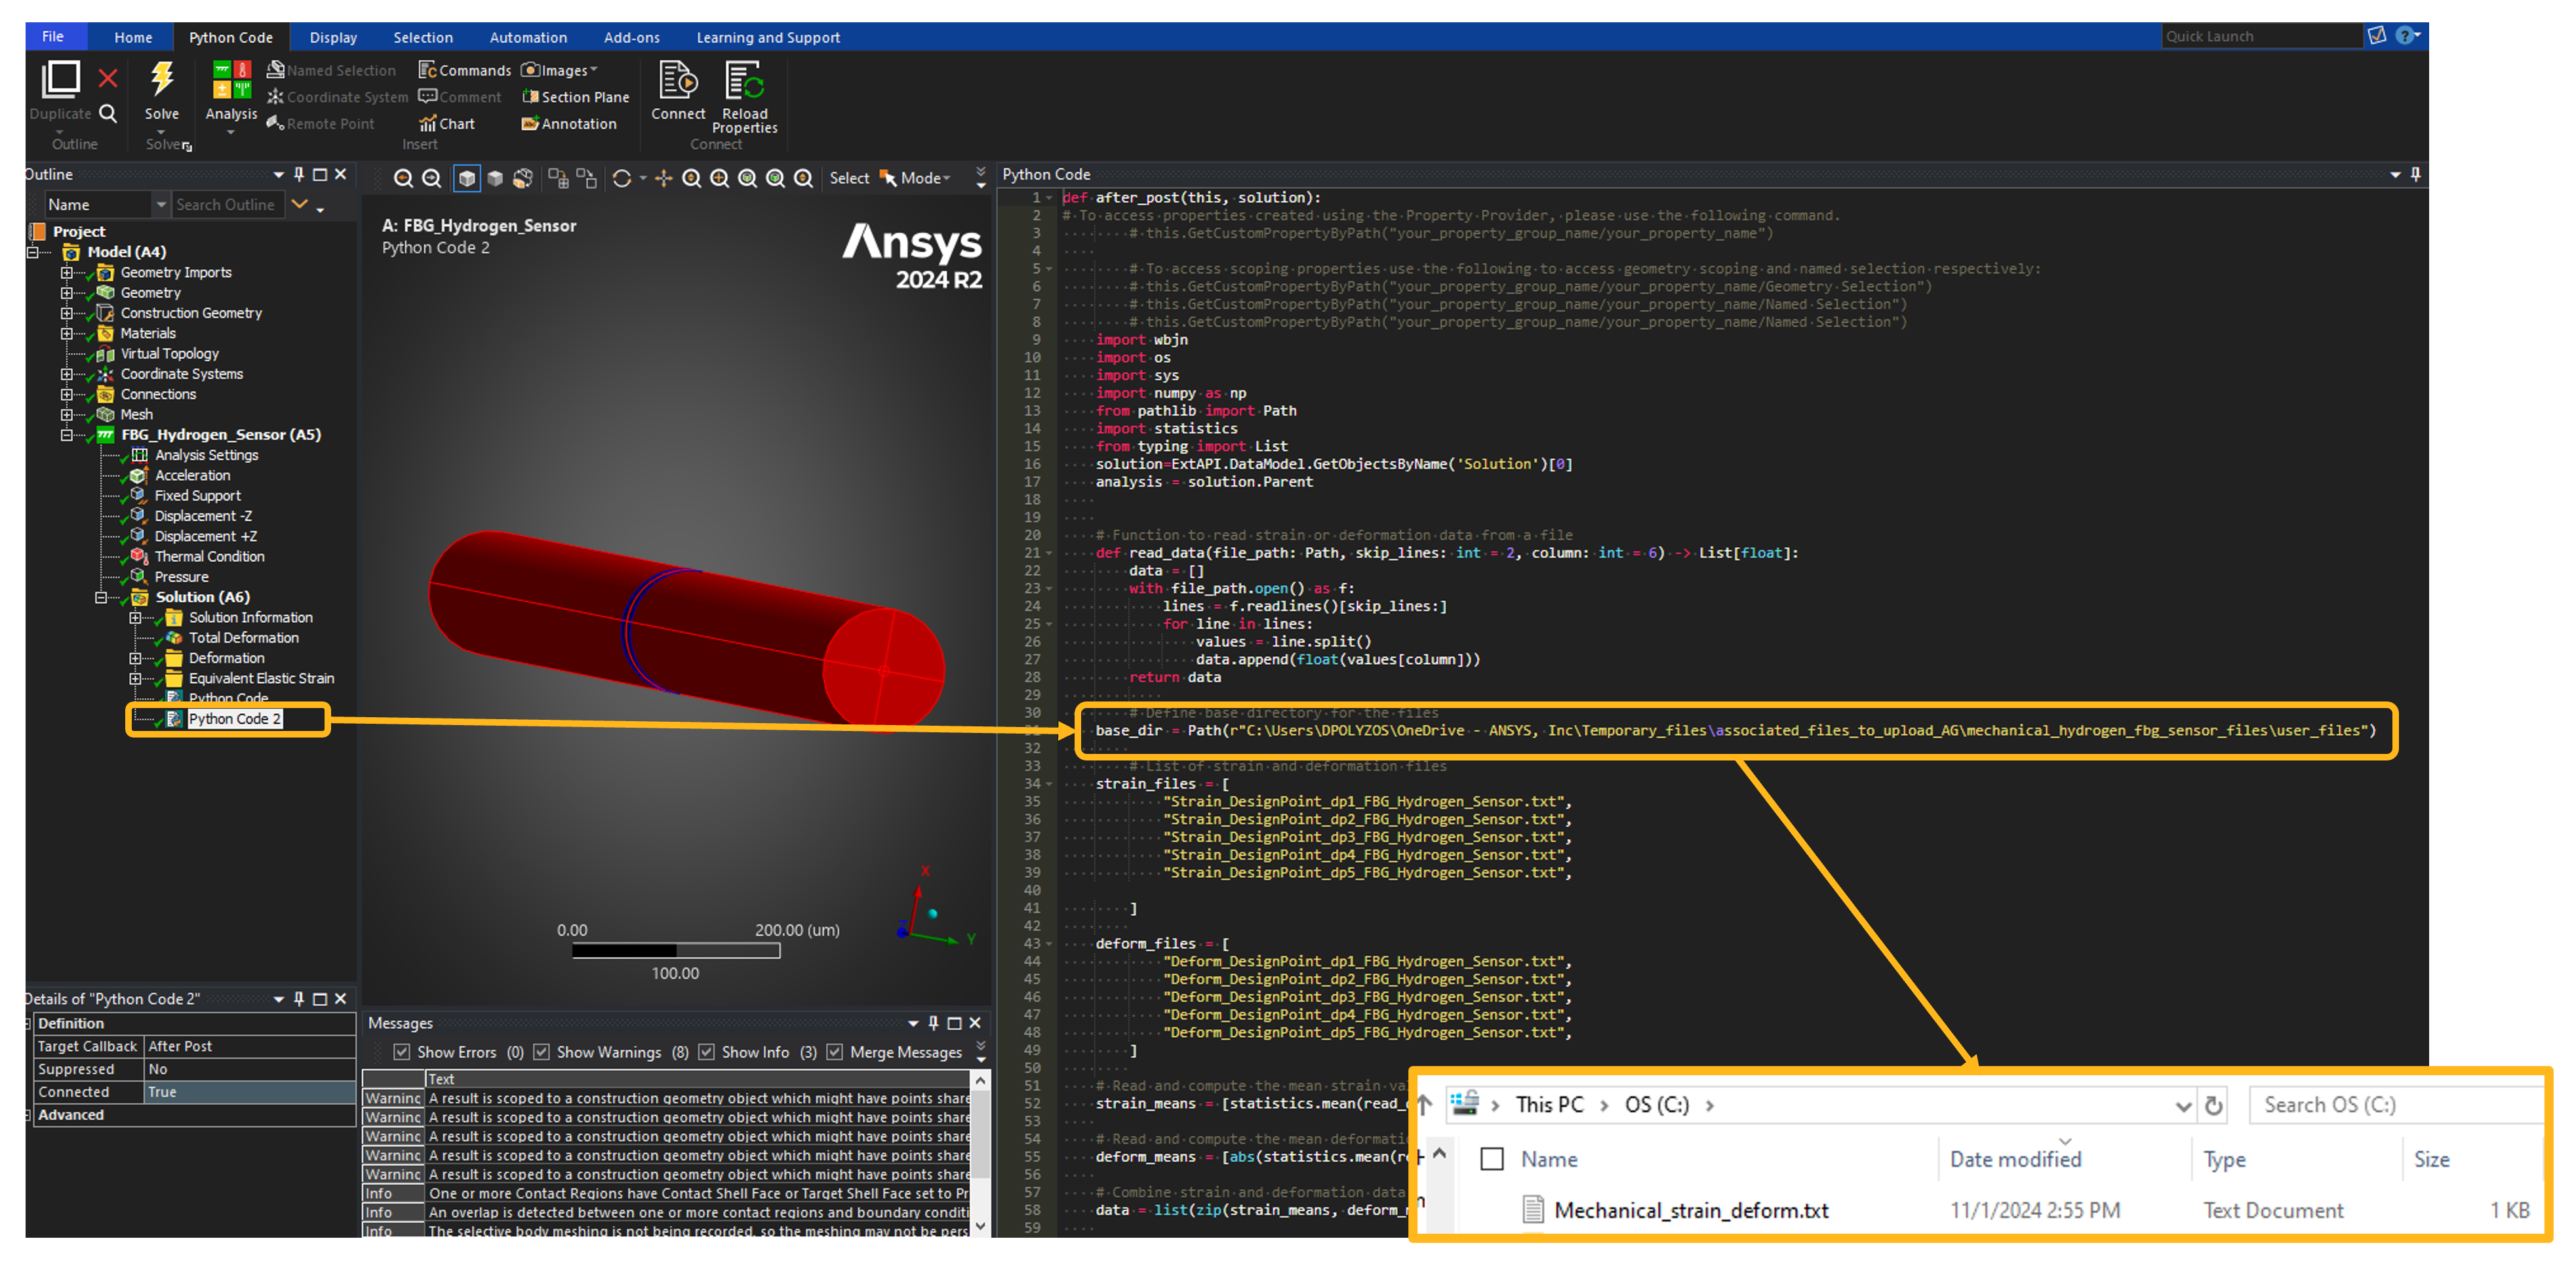This screenshot has width=2576, height=1262.
Task: Click the Zoom To Fit icon
Action: pyautogui.click(x=747, y=178)
